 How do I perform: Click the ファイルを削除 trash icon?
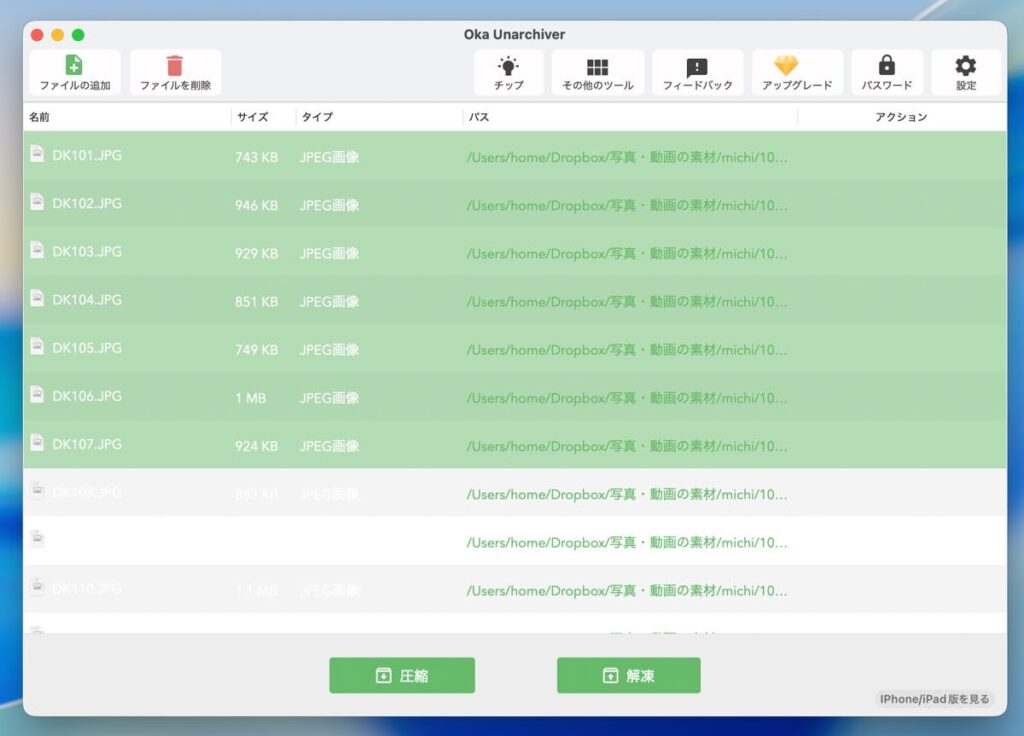175,66
